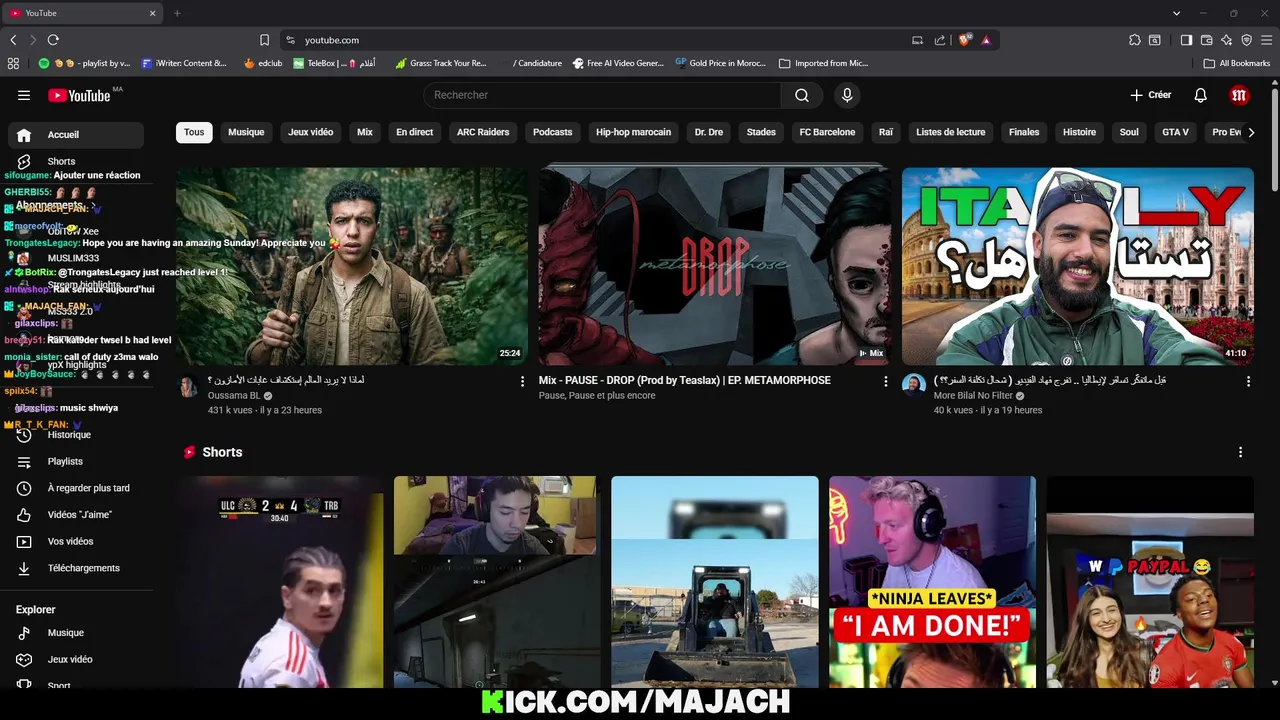Open Brave Shields icon in address bar
This screenshot has height=720, width=1280.
(x=964, y=40)
